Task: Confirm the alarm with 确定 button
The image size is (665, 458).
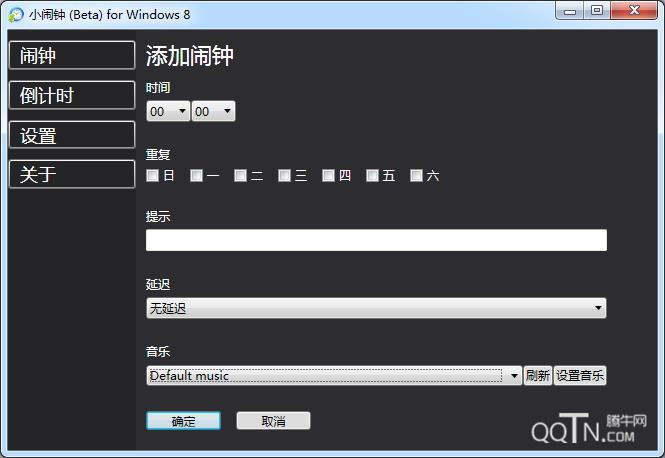Action: [183, 421]
